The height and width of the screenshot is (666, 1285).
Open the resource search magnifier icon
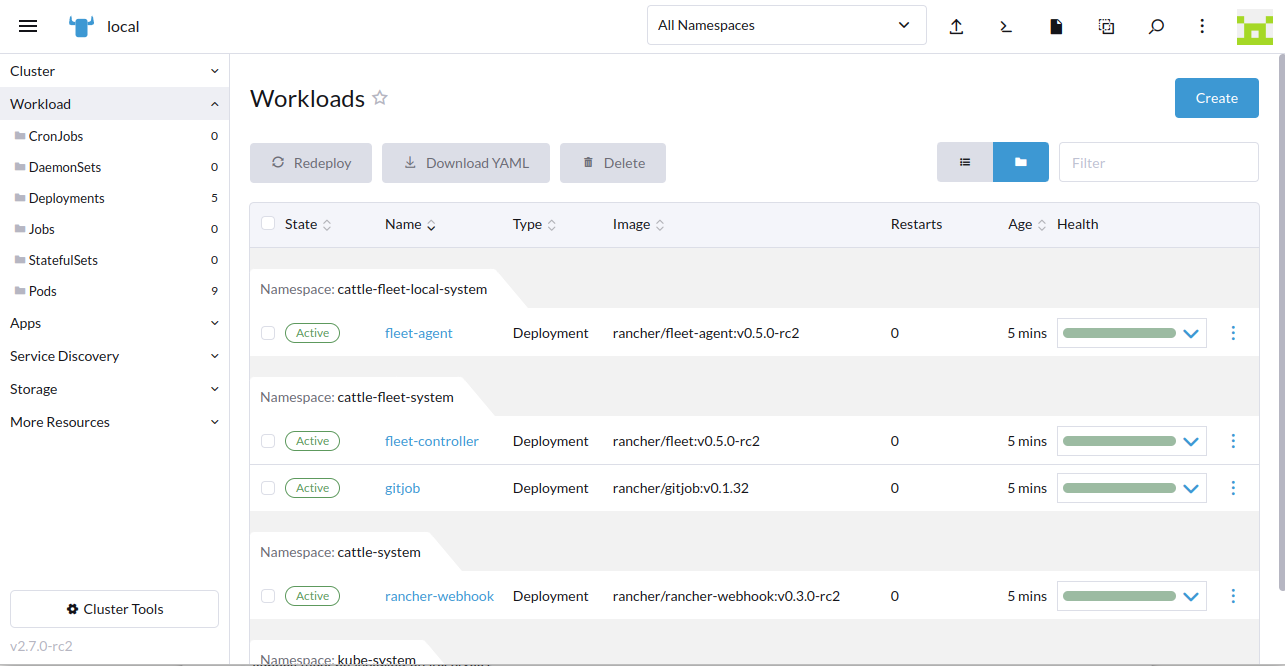[x=1156, y=27]
